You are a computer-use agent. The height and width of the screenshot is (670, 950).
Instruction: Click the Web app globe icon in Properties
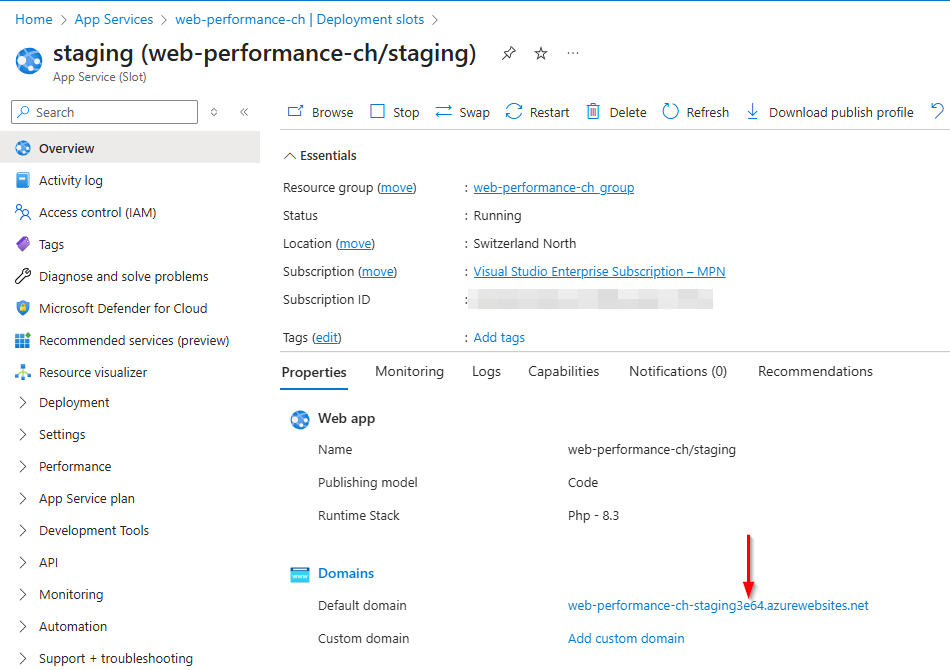[x=300, y=419]
